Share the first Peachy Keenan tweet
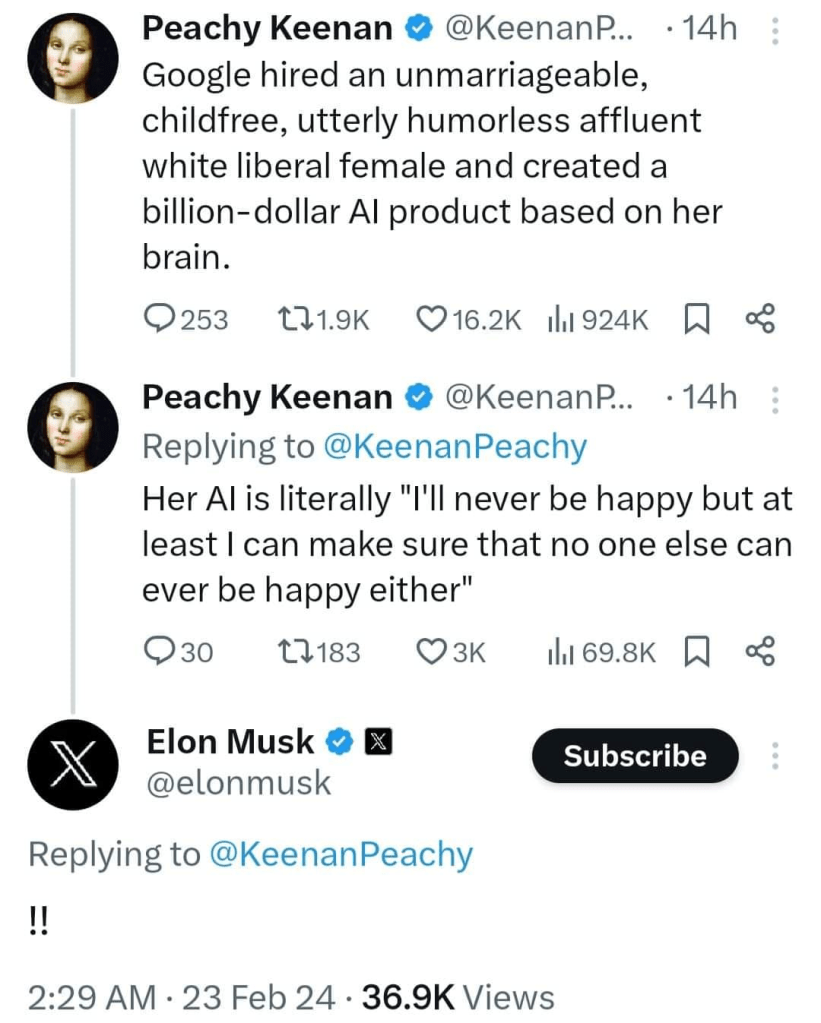The width and height of the screenshot is (821, 1023). 760,319
